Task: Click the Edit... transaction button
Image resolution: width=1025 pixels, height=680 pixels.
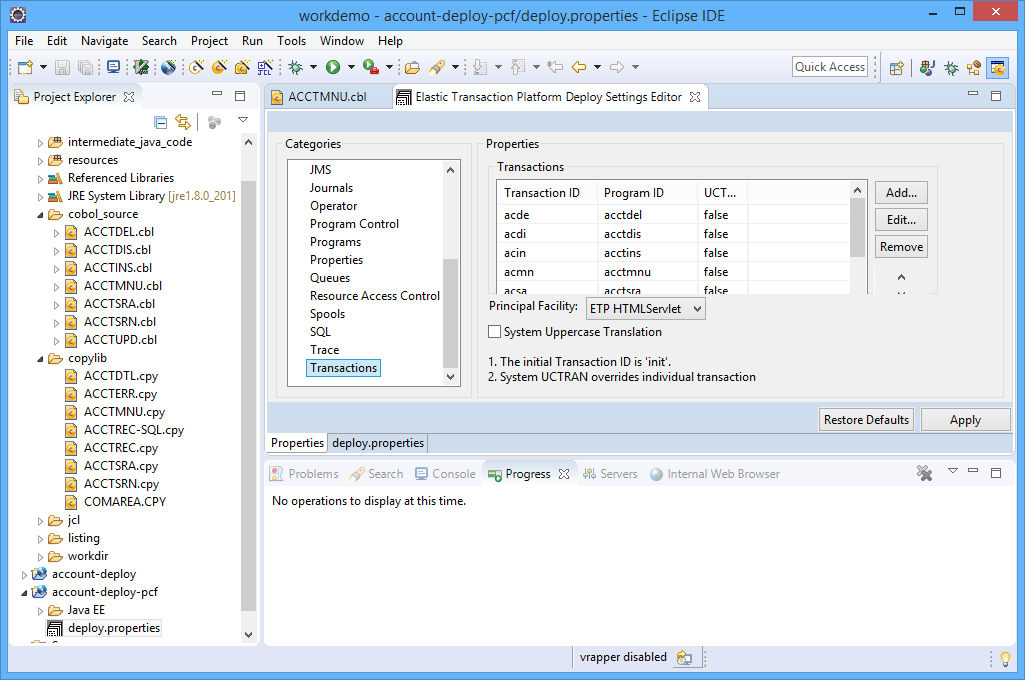Action: point(901,220)
